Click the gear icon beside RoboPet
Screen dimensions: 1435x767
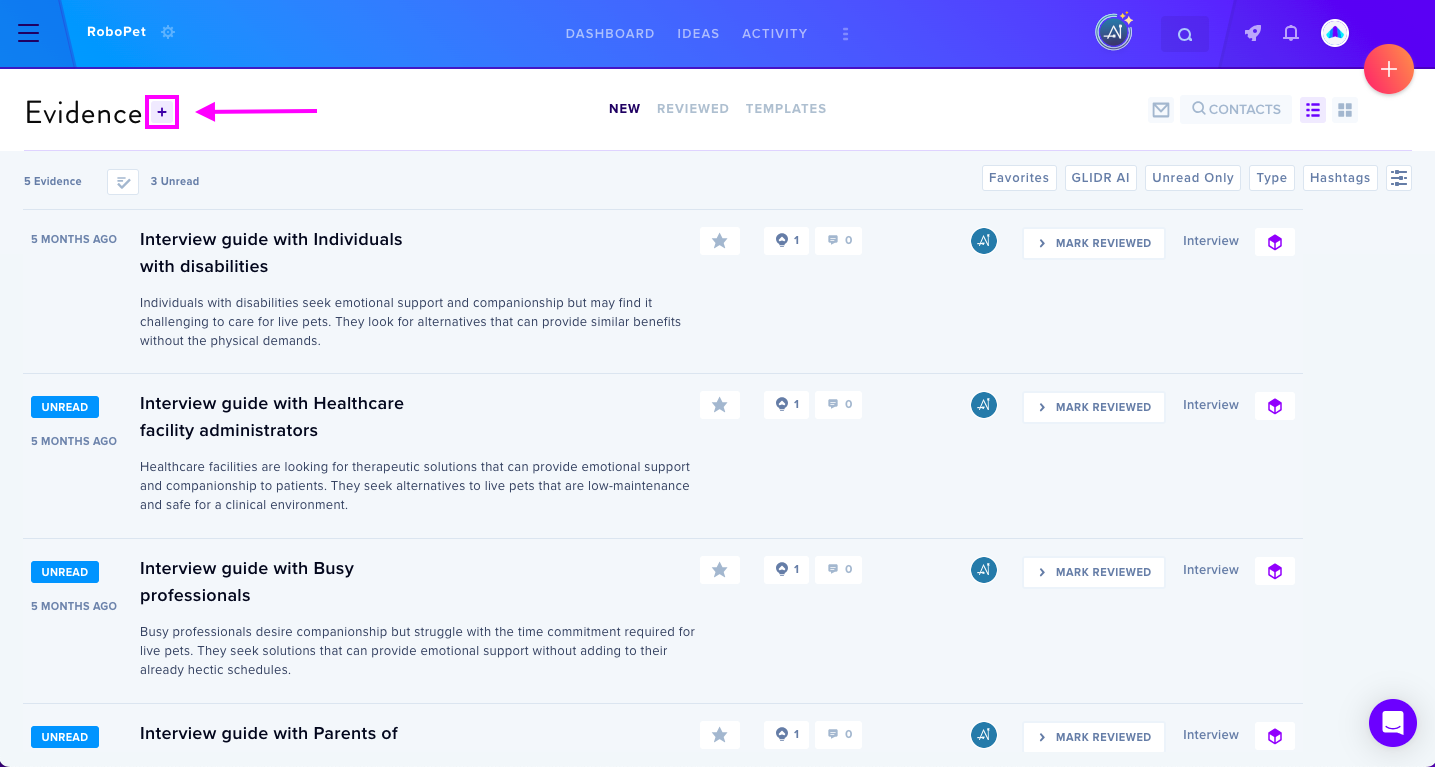point(168,32)
